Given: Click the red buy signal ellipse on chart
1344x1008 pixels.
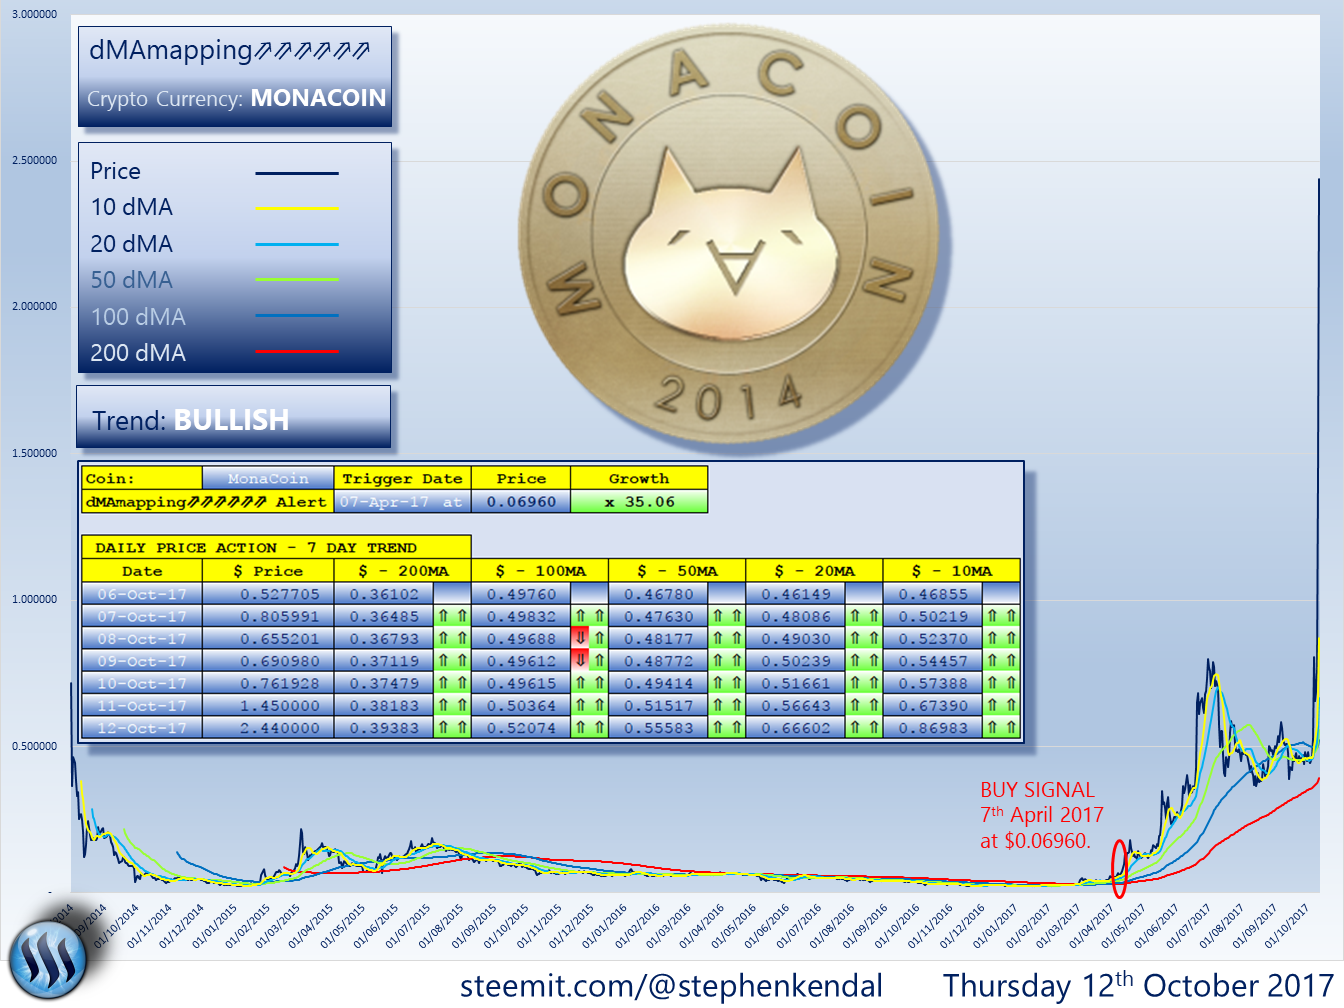Looking at the screenshot, I should pos(1120,870).
